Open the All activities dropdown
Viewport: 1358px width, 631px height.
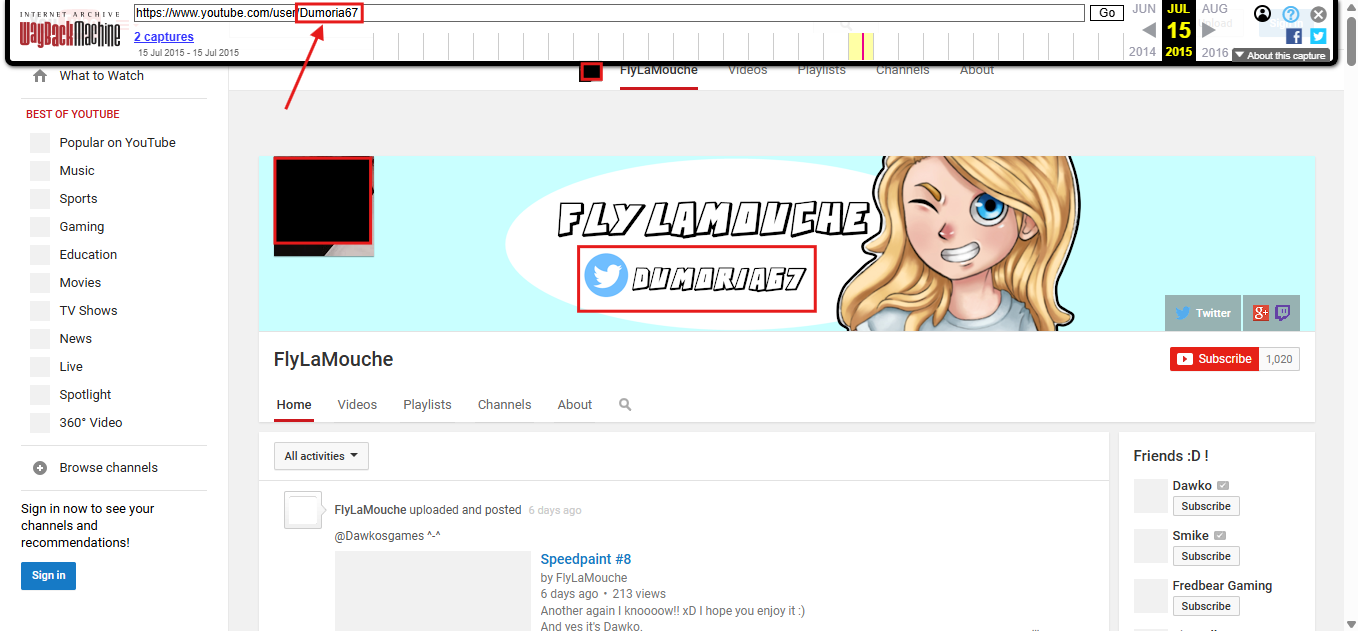[321, 456]
